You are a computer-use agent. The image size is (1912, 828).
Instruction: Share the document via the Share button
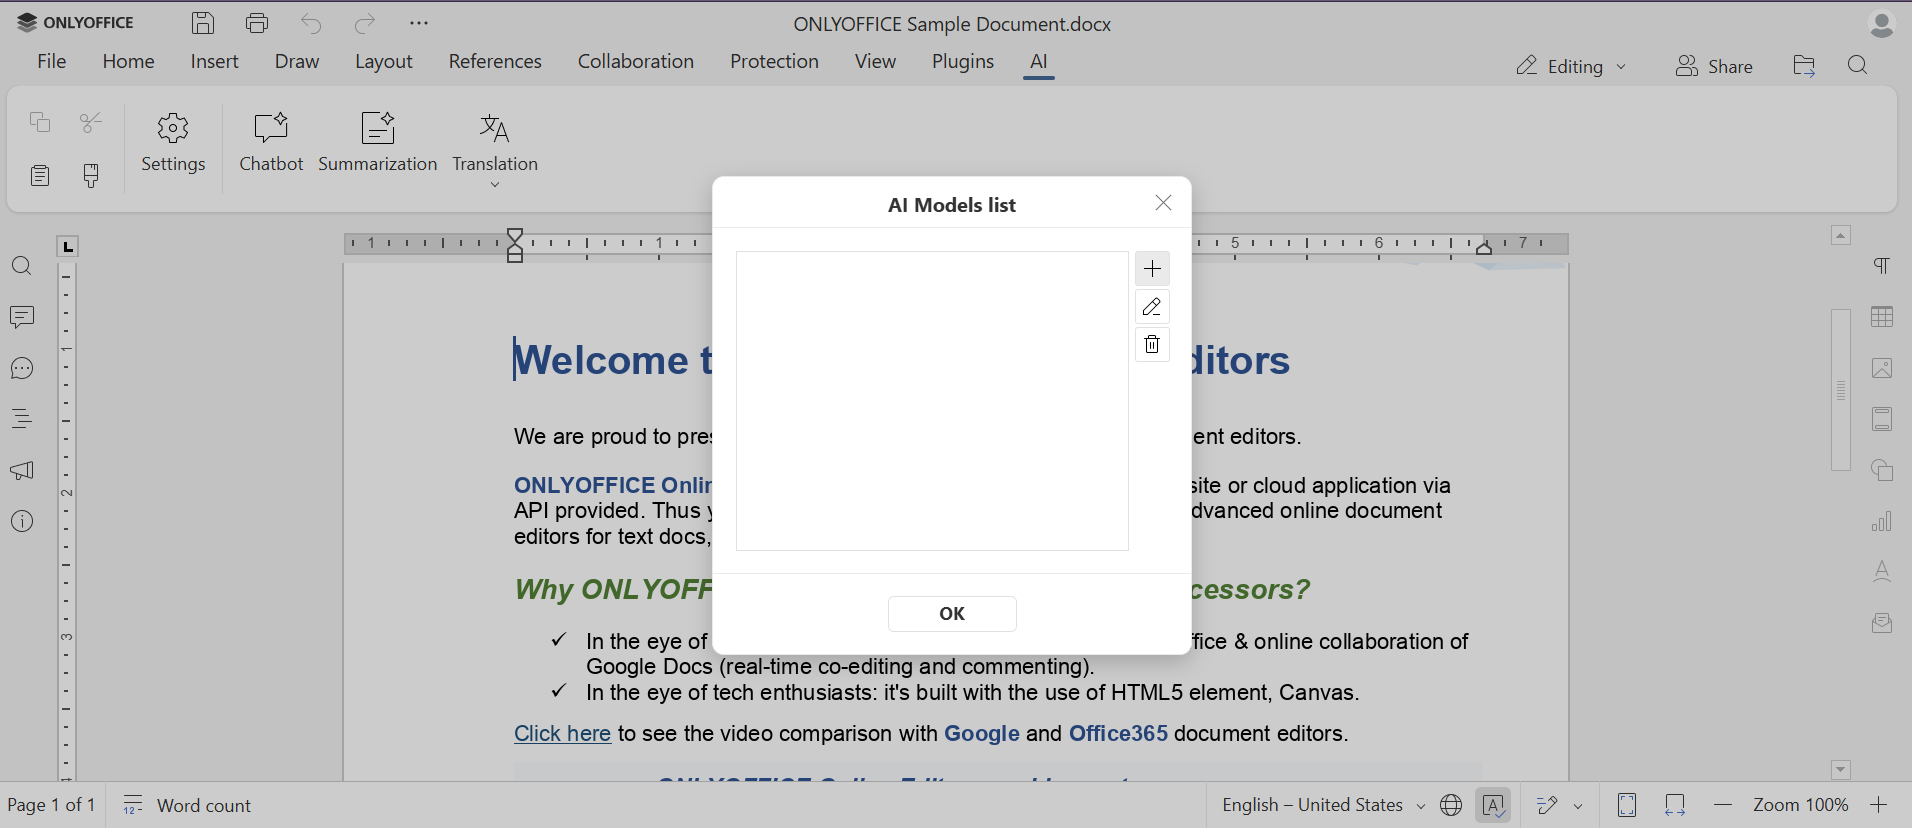pyautogui.click(x=1715, y=66)
